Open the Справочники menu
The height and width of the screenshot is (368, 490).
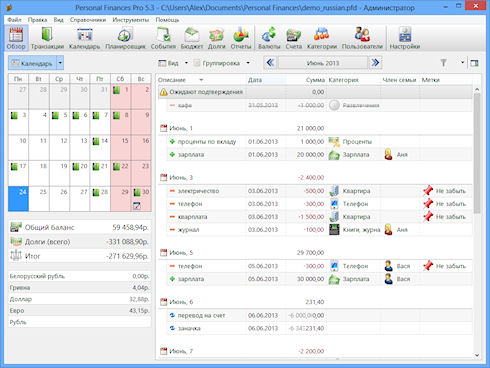pyautogui.click(x=88, y=20)
